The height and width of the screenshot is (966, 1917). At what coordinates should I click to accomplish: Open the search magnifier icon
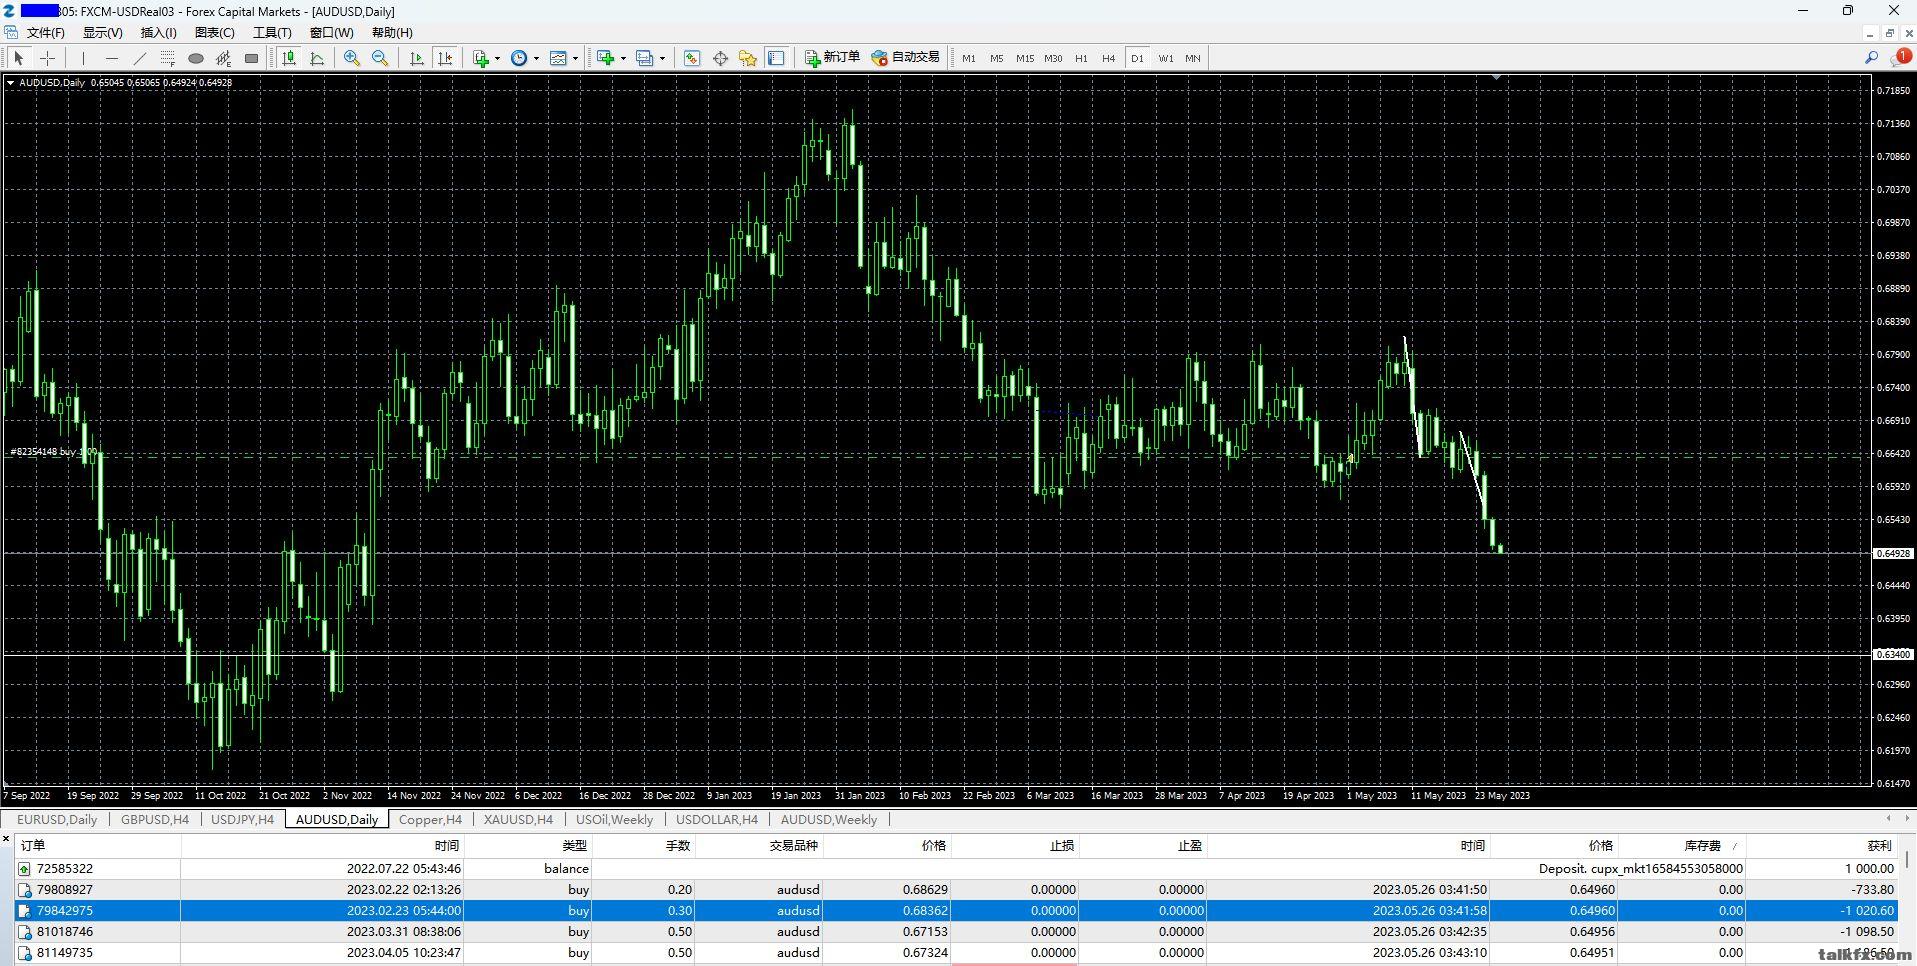pyautogui.click(x=1871, y=58)
